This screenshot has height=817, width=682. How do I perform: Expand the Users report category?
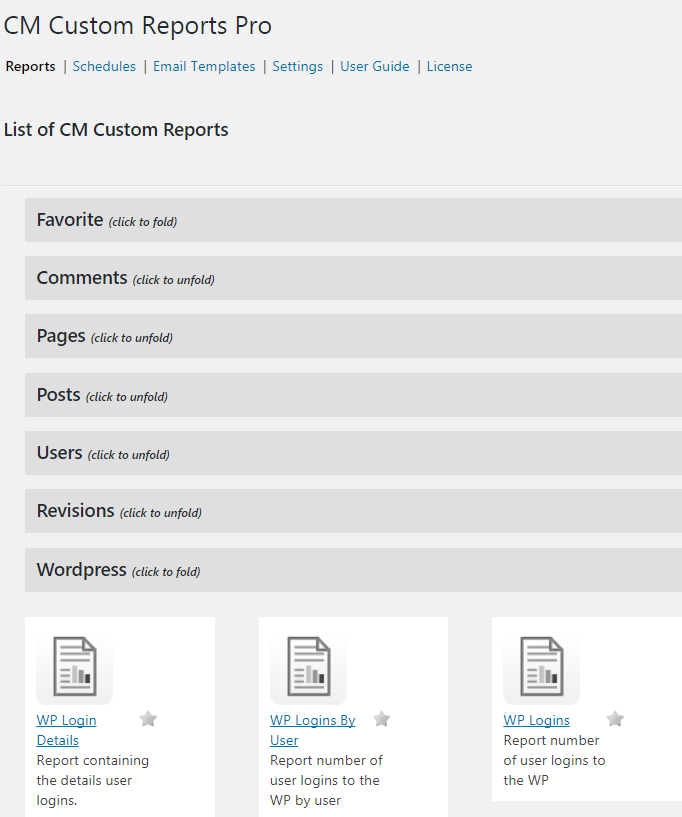tap(102, 453)
